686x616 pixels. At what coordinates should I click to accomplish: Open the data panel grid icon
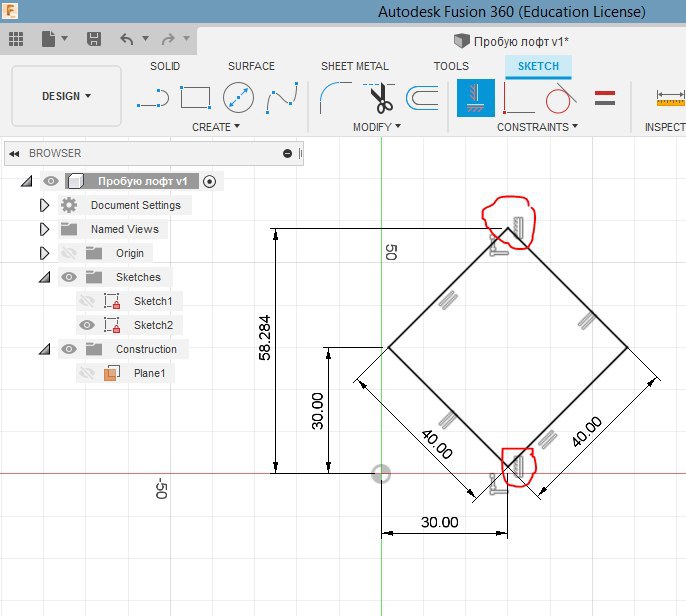tap(16, 39)
